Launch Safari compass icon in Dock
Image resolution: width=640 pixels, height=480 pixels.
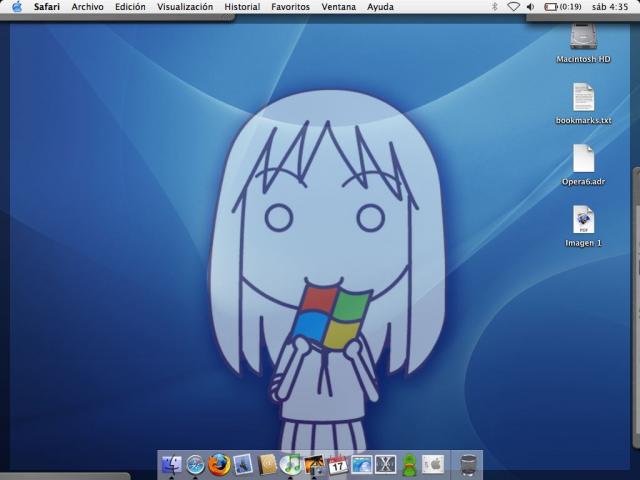click(195, 465)
